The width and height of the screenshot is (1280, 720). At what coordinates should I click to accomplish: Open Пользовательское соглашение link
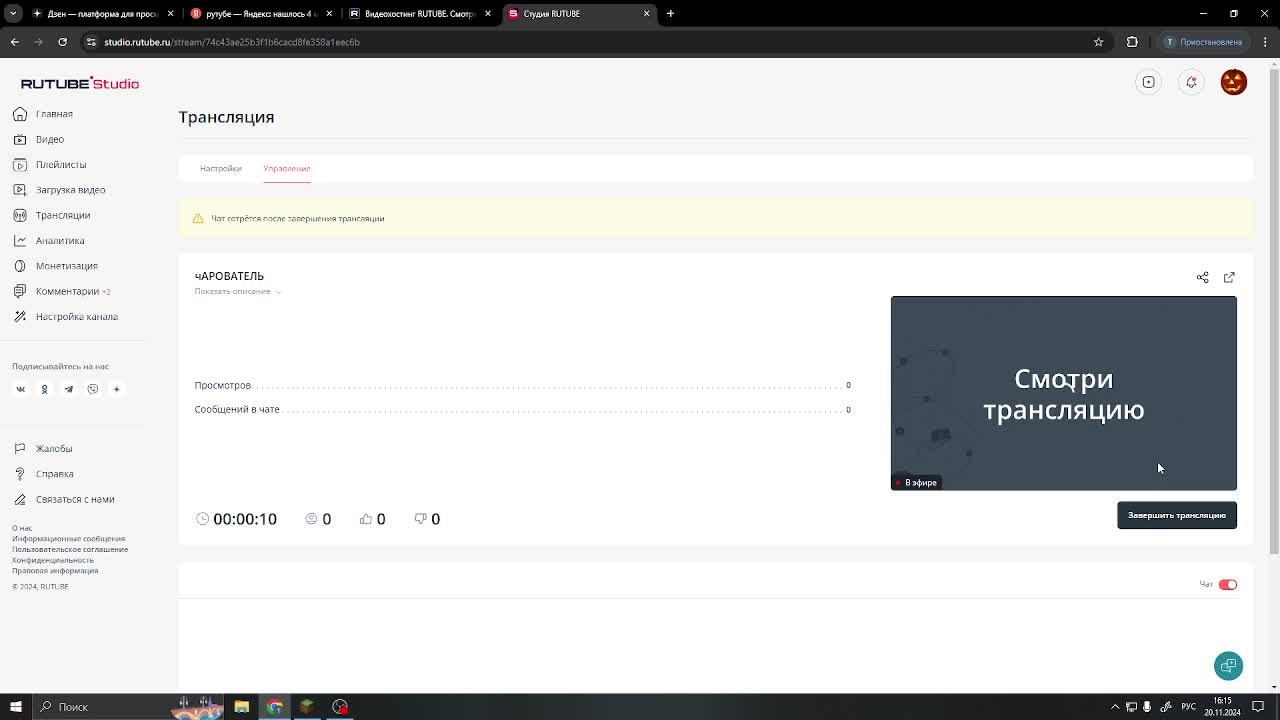[70, 549]
